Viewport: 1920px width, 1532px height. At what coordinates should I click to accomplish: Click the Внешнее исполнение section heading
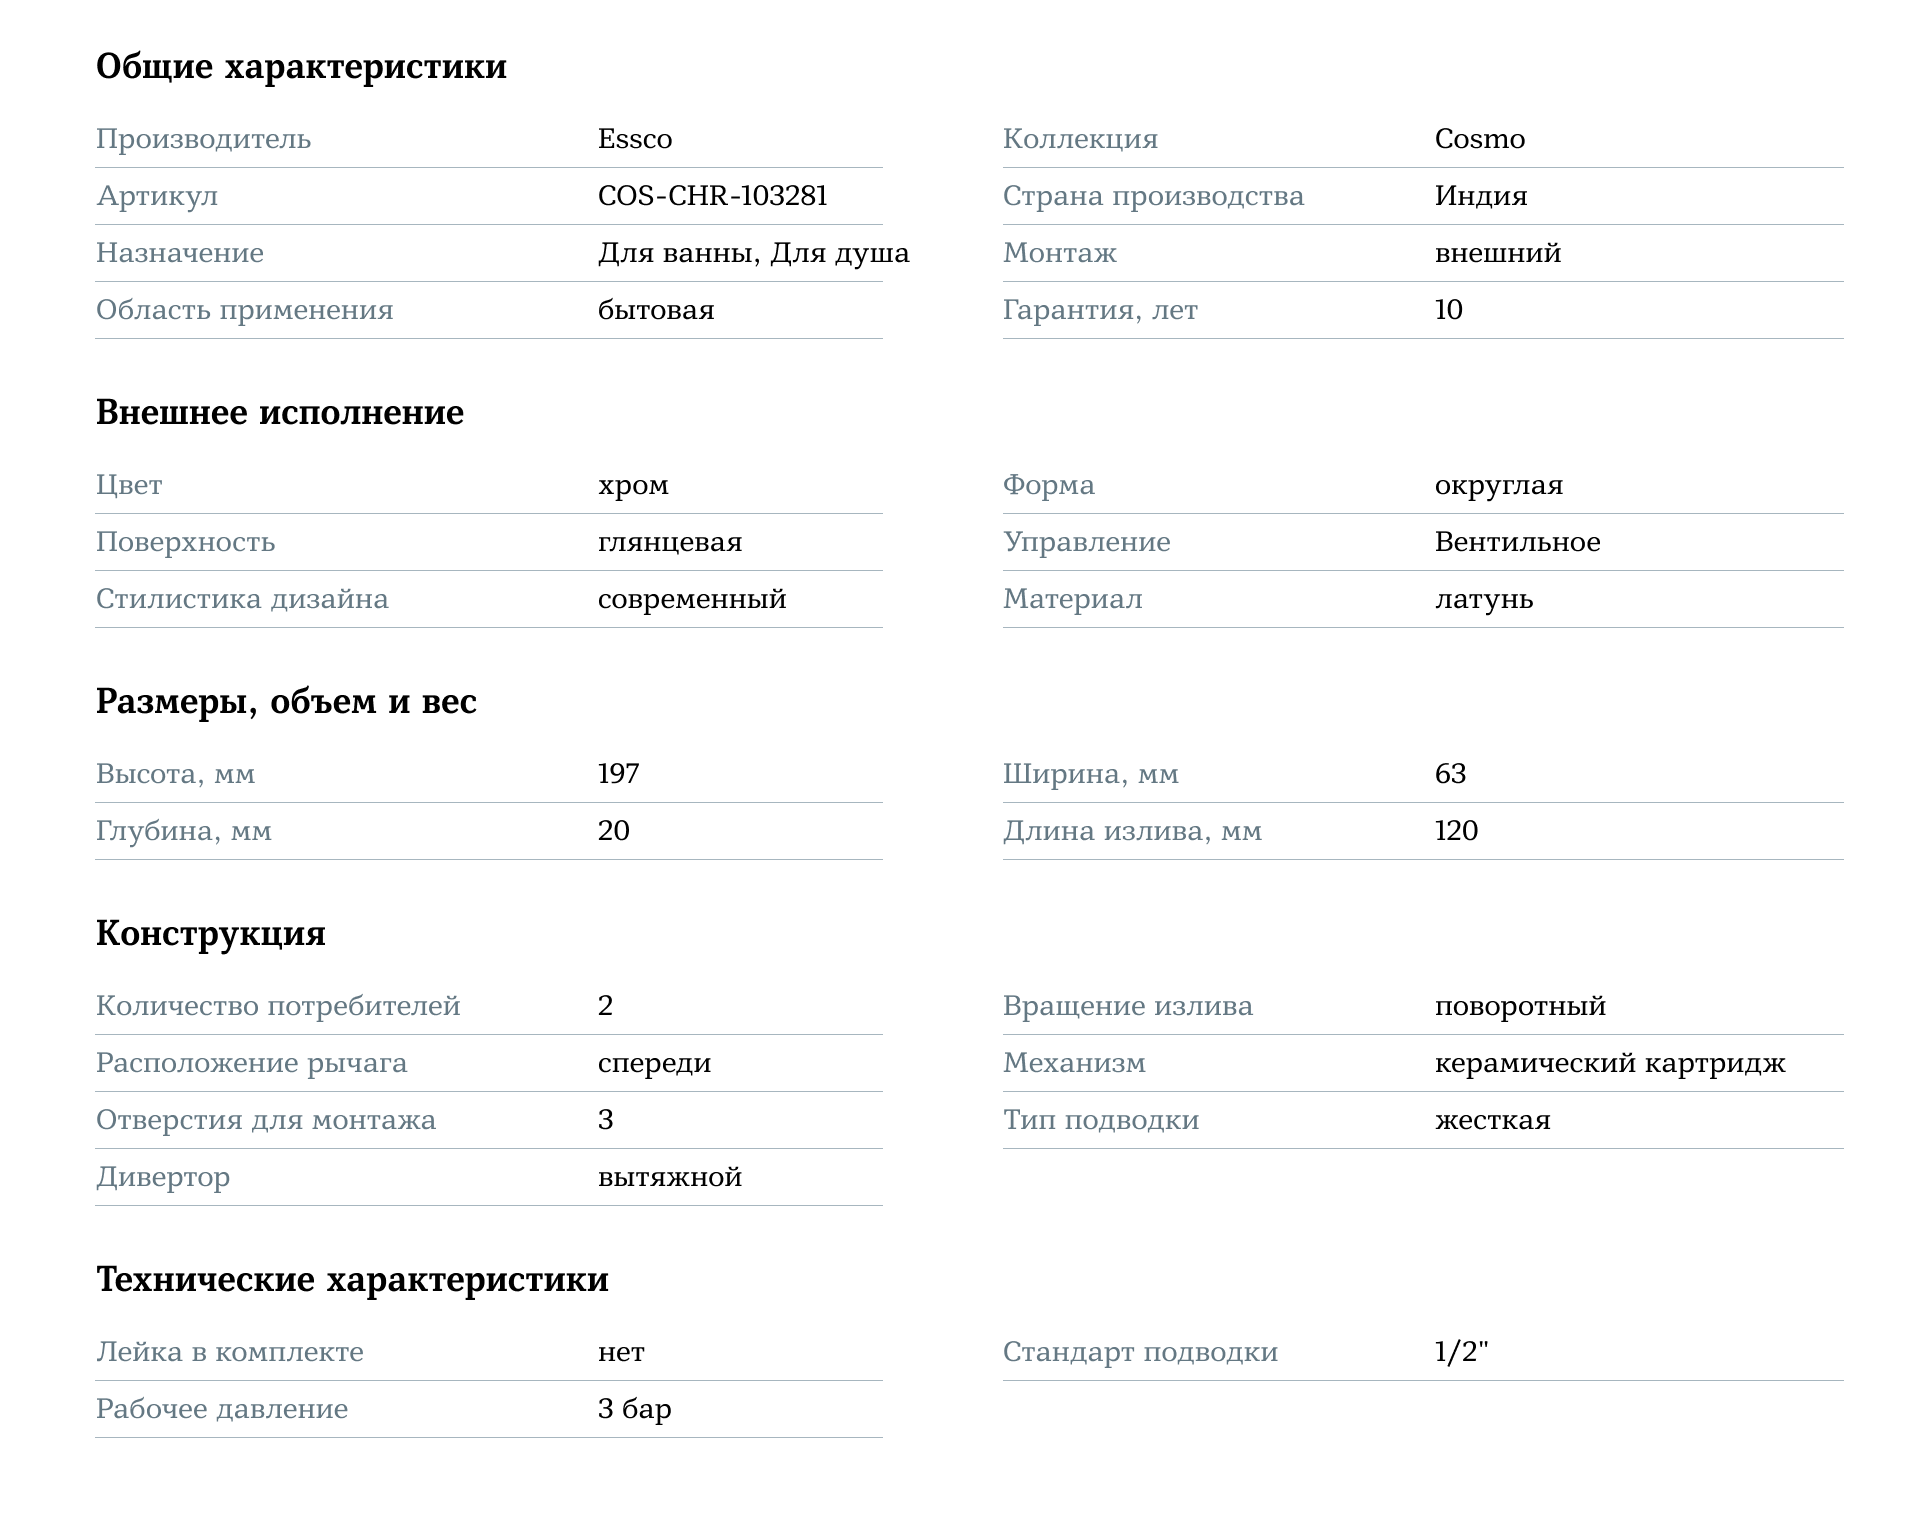(x=280, y=413)
